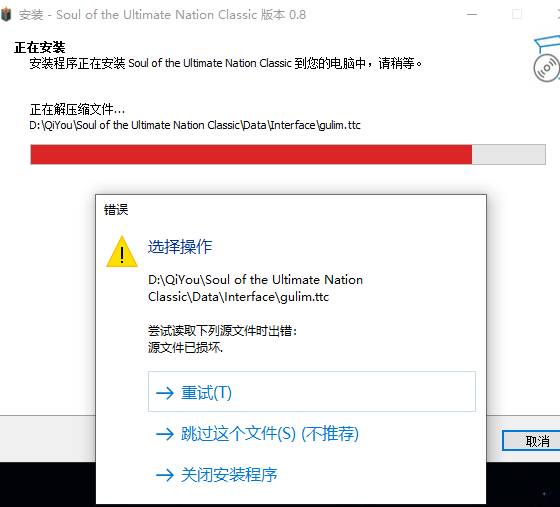
Task: Click the 源文件已损坏 error message
Action: (185, 347)
